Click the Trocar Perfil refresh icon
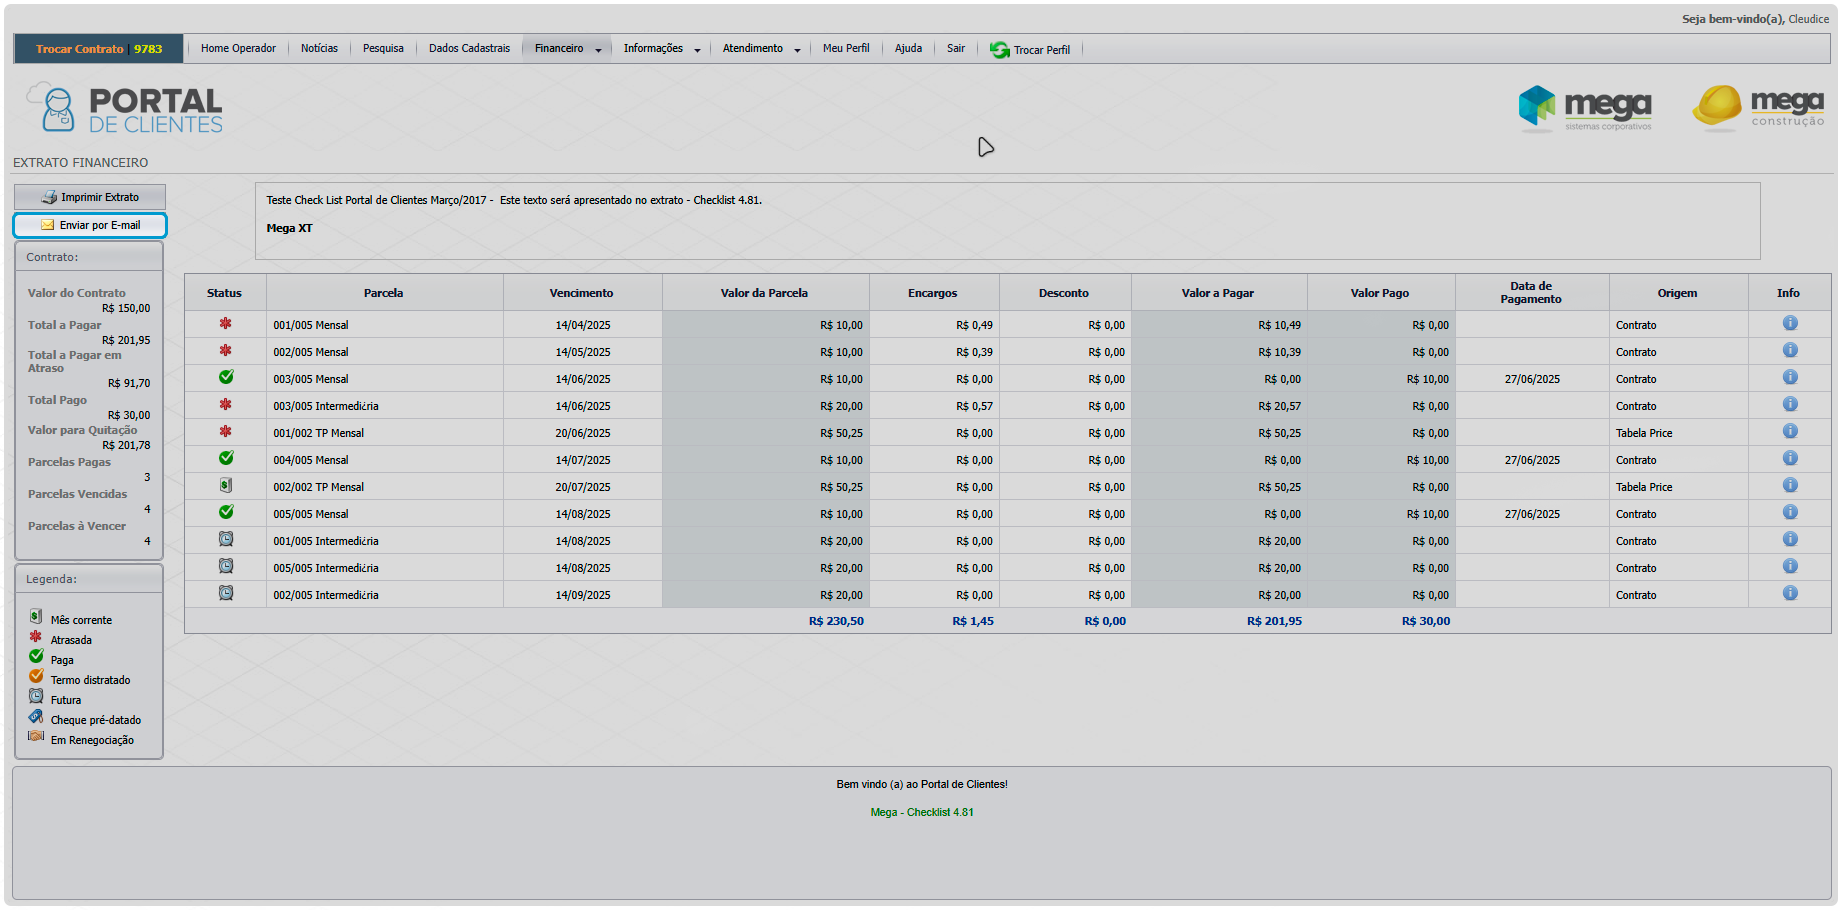Image resolution: width=1842 pixels, height=910 pixels. (x=999, y=50)
